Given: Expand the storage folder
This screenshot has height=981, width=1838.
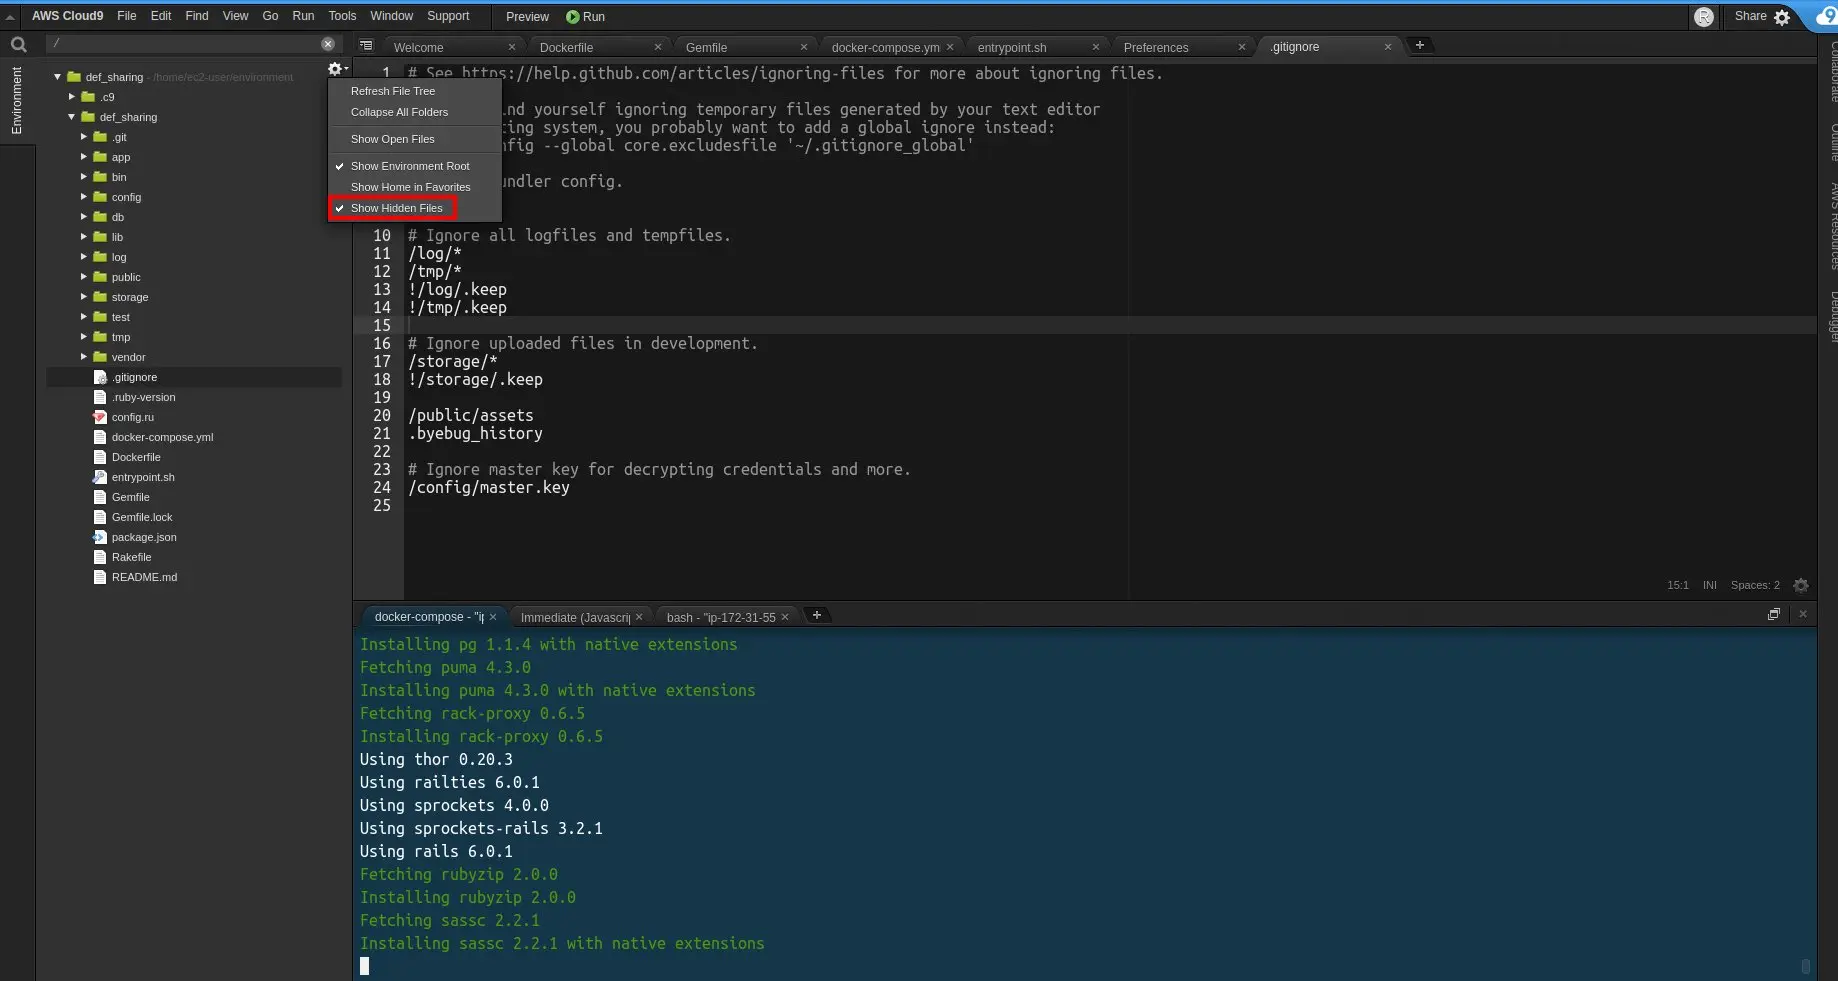Looking at the screenshot, I should pos(84,297).
